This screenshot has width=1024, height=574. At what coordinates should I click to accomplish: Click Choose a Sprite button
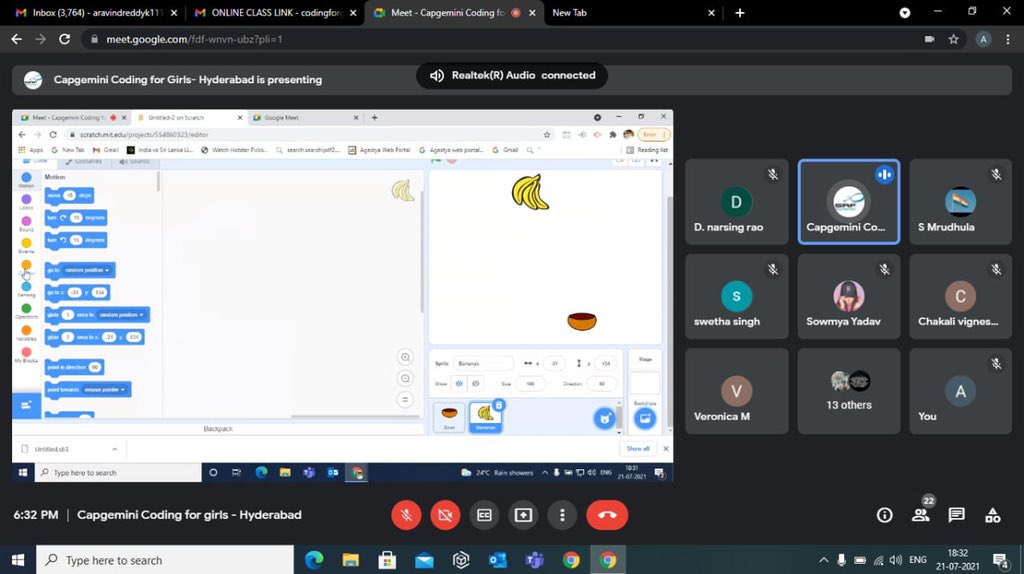[605, 419]
